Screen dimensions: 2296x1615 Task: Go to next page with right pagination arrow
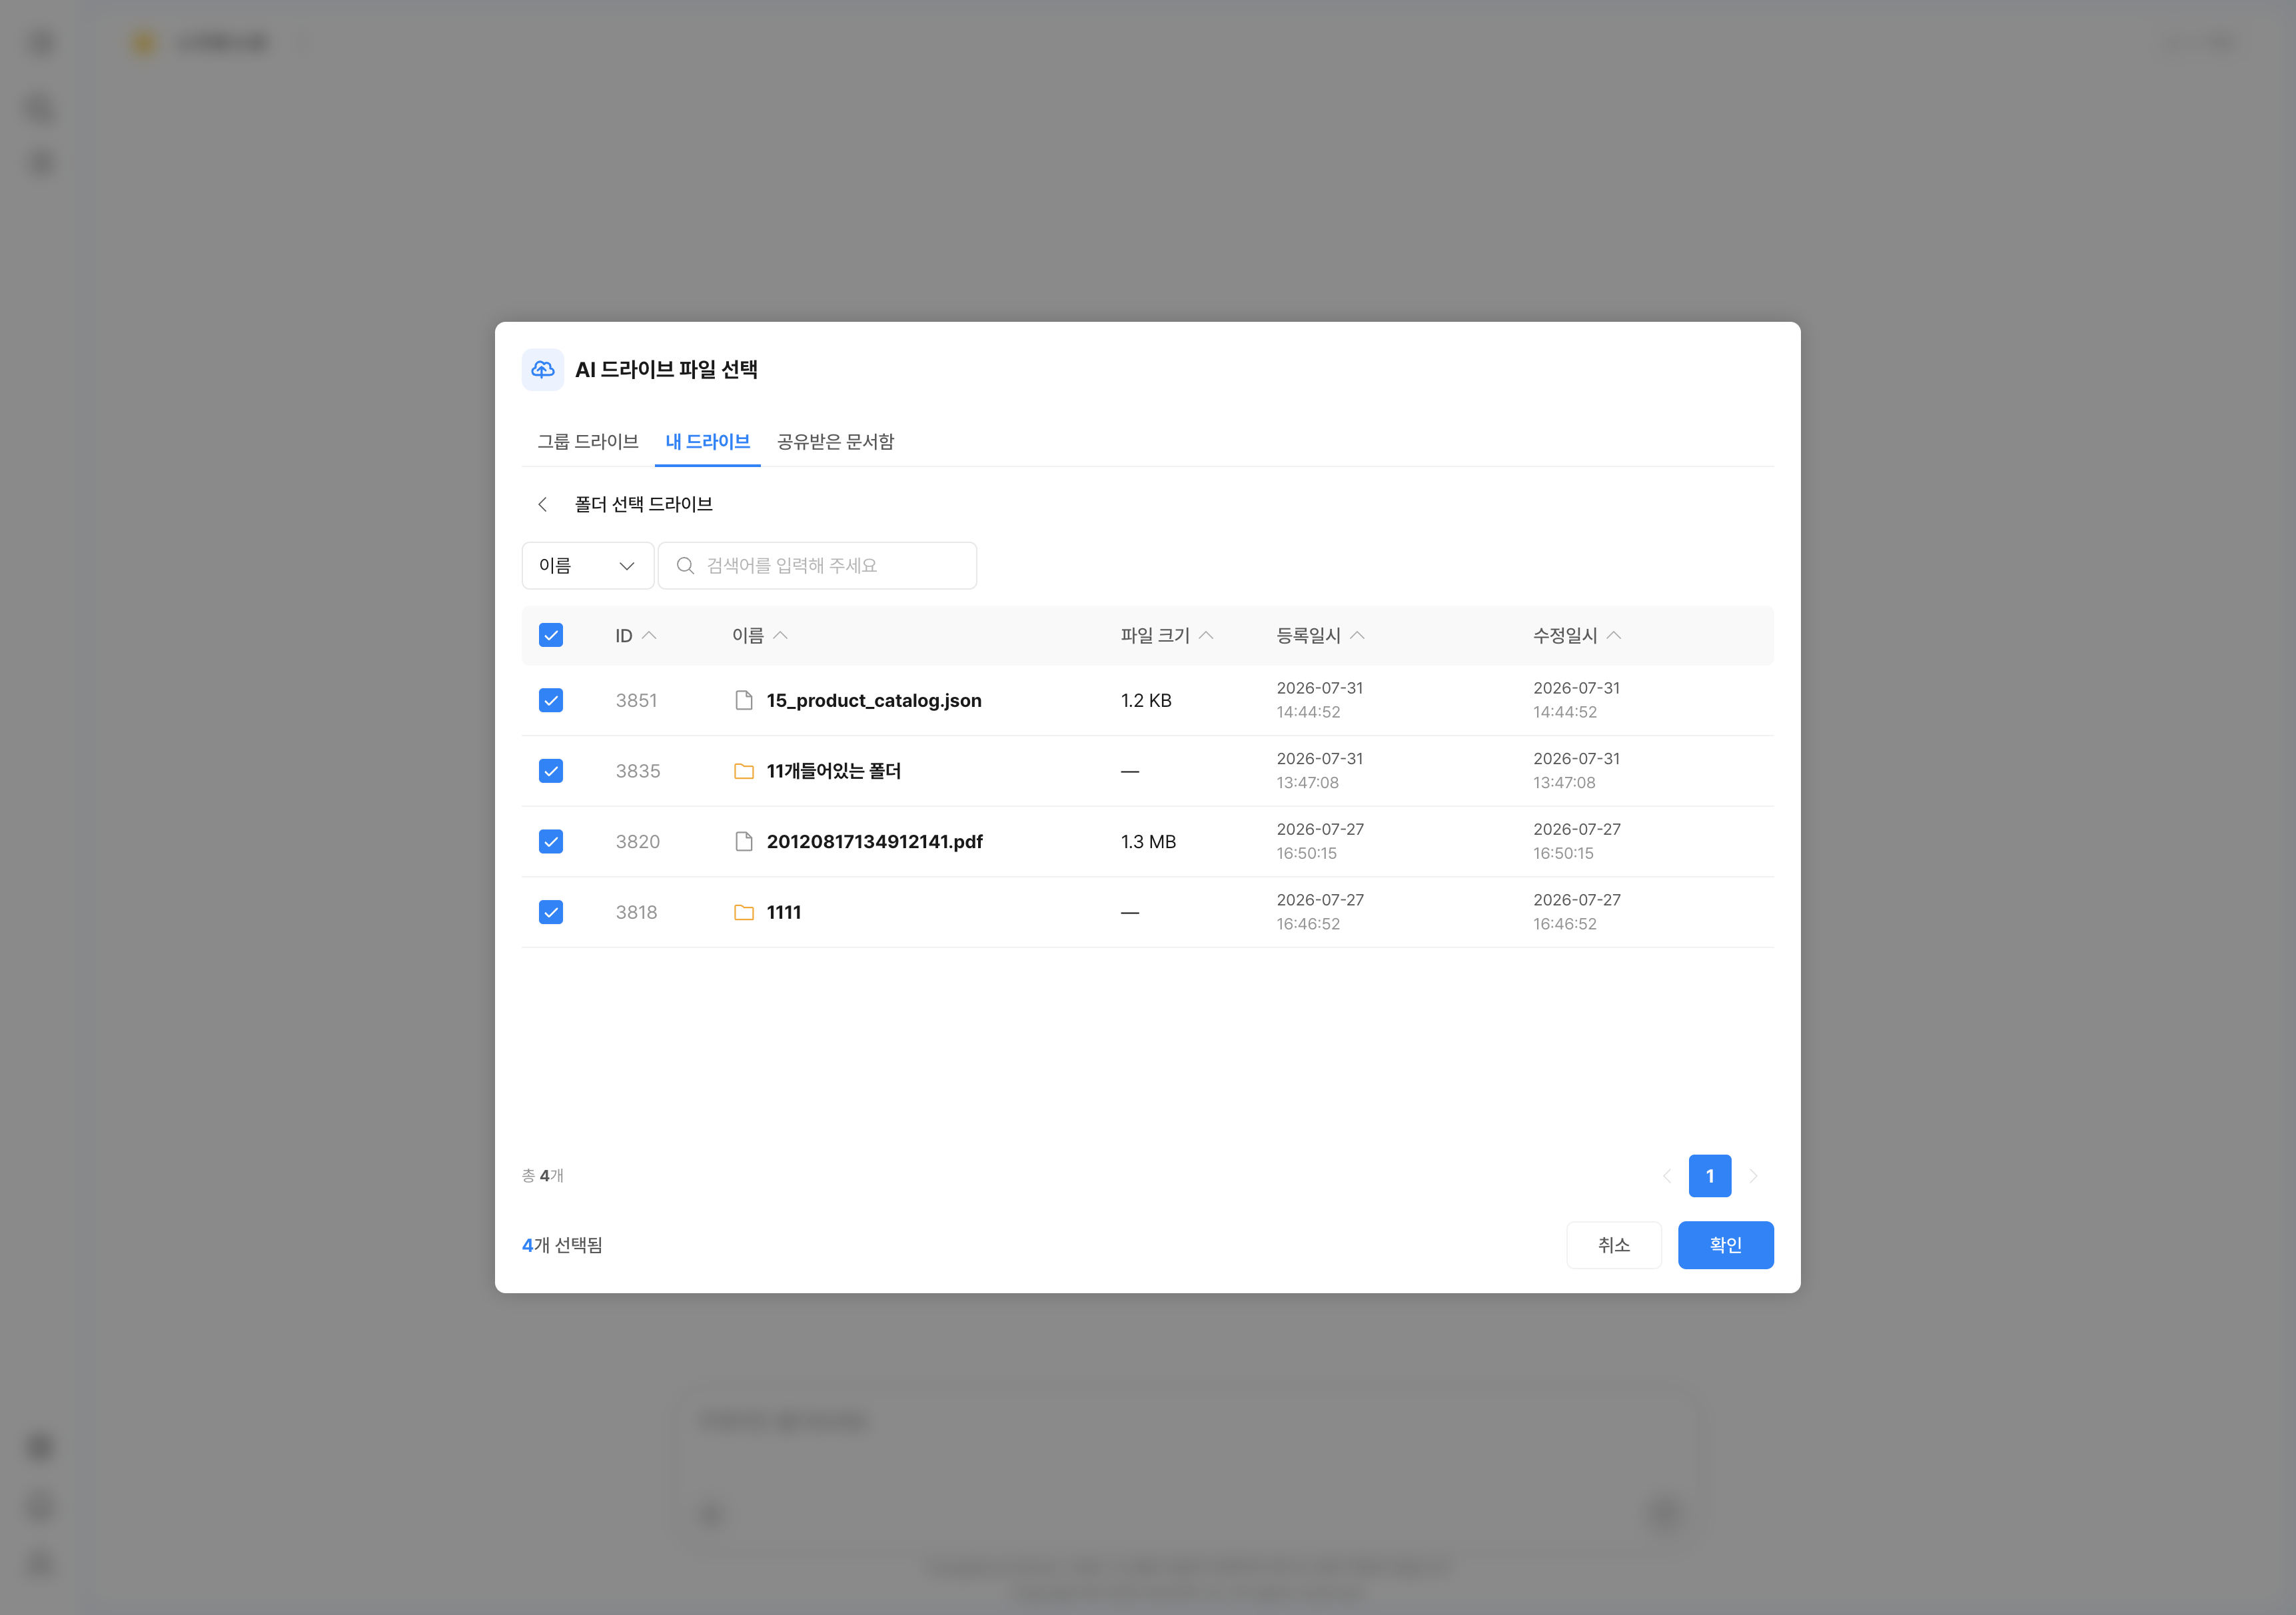tap(1753, 1176)
